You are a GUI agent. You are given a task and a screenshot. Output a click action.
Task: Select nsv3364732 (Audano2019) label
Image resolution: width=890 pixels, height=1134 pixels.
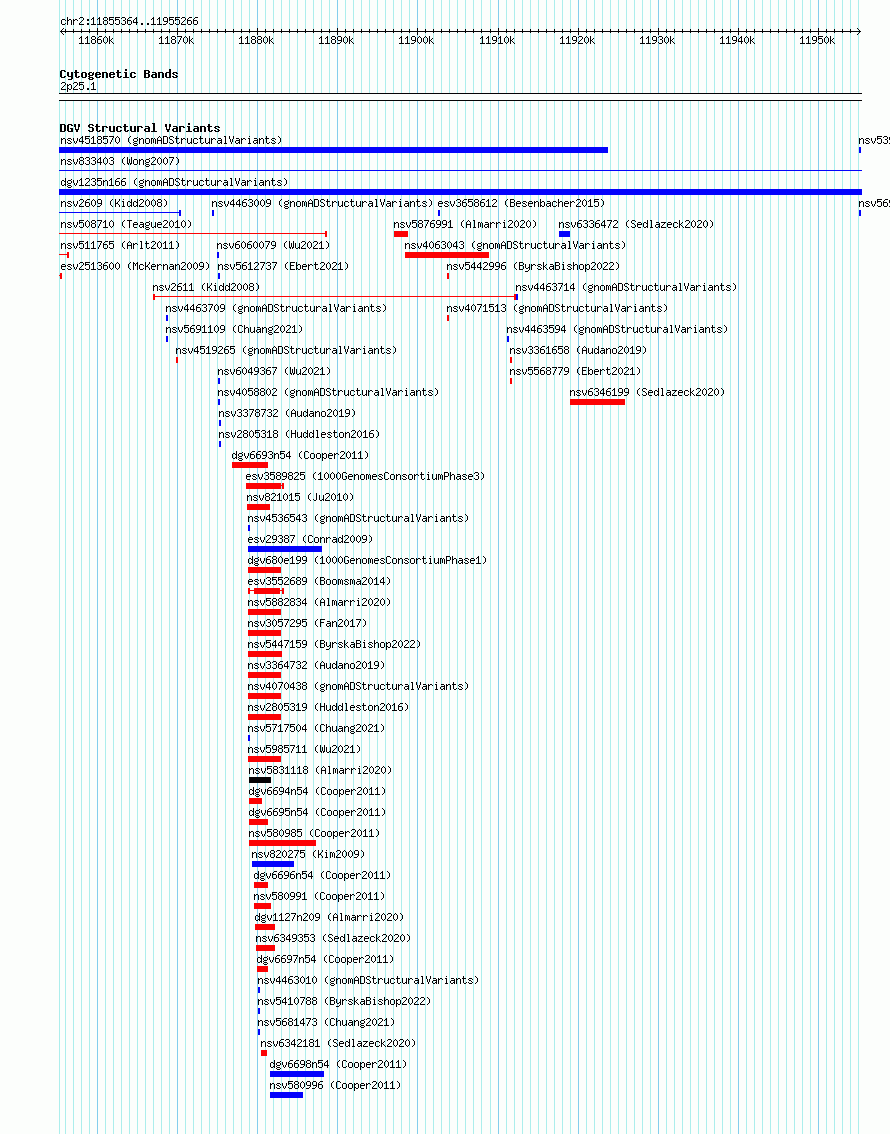point(316,665)
